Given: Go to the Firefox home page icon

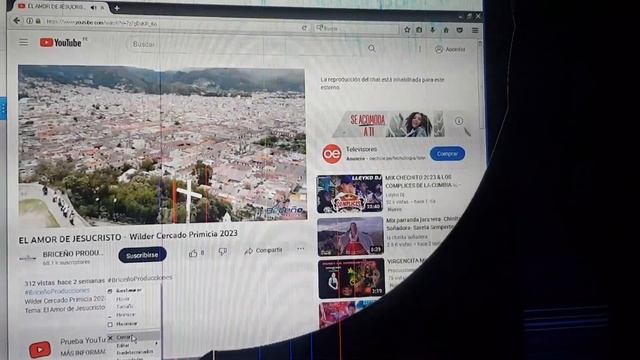Looking at the screenshot, I should [446, 30].
